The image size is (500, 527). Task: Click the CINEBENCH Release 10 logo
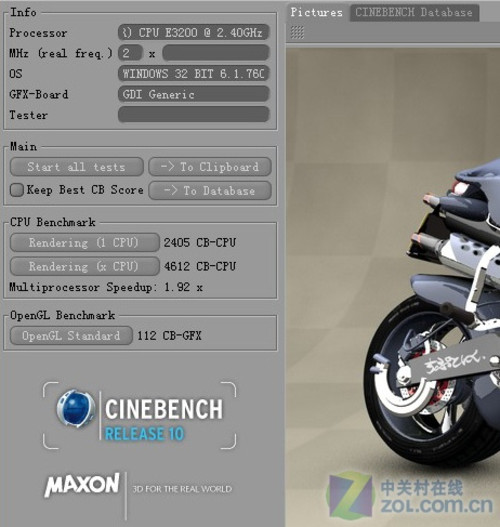pos(139,415)
